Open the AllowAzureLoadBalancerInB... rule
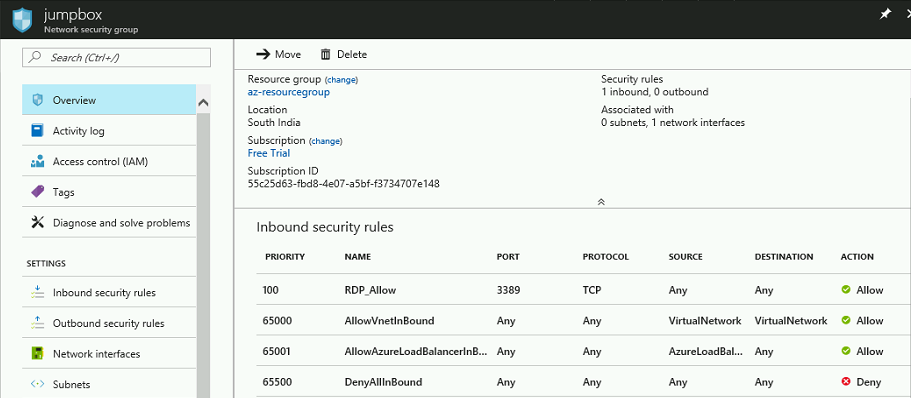The image size is (911, 398). [415, 352]
